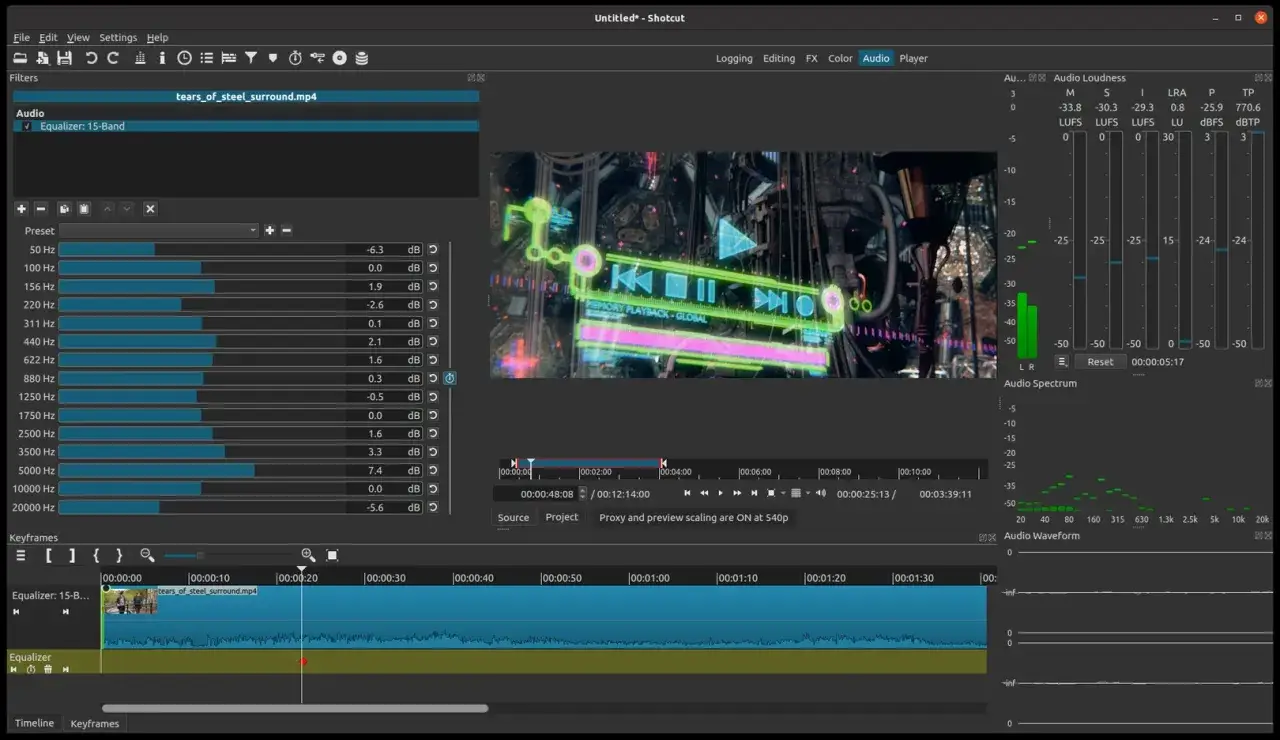Reset the 50 Hz band to default
Viewport: 1280px width, 740px height.
(432, 249)
